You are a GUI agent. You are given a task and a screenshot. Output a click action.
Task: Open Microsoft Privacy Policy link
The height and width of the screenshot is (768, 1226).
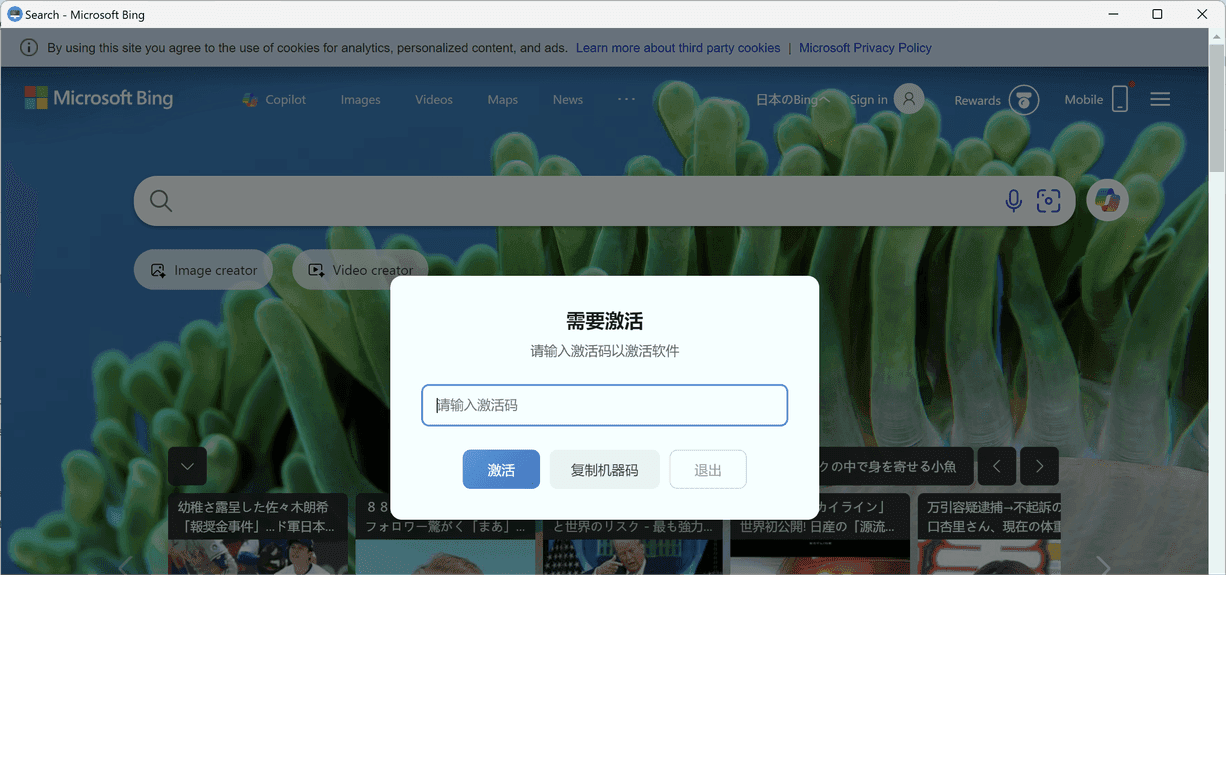(x=865, y=48)
